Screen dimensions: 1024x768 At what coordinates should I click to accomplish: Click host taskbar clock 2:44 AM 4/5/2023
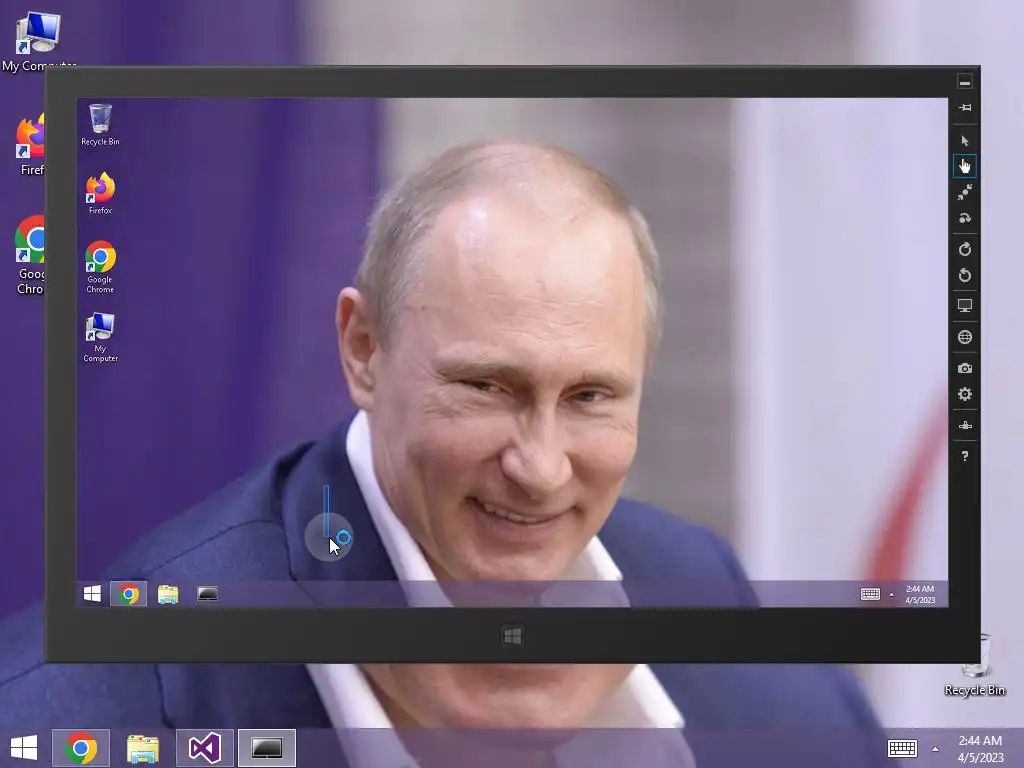coord(980,748)
